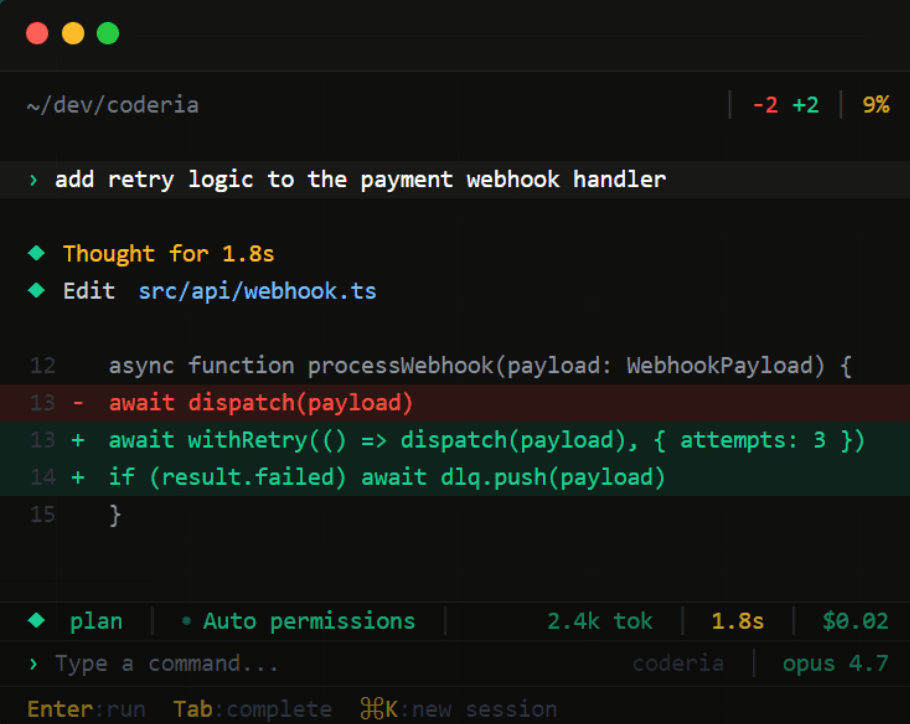Click the 9% context usage indicator
The image size is (910, 724).
(876, 105)
